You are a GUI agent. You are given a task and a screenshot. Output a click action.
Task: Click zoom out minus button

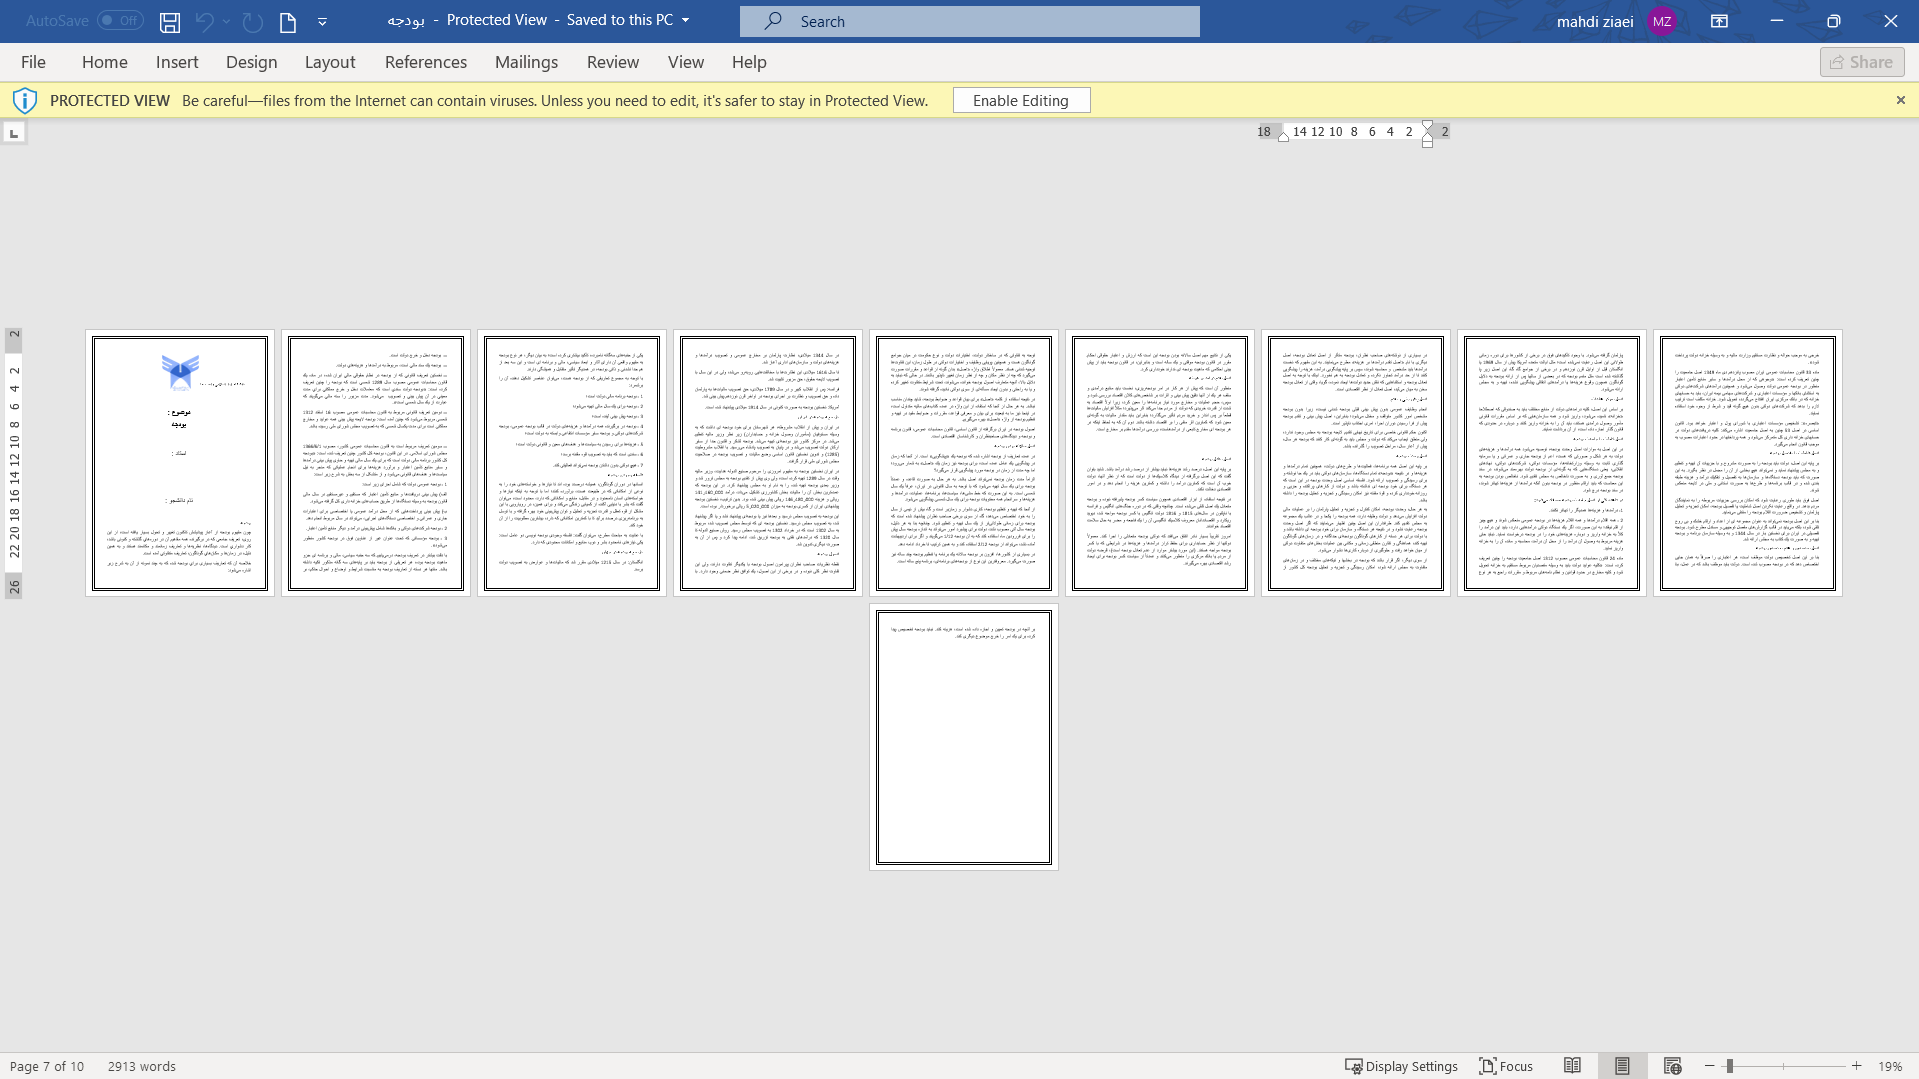click(1710, 1066)
